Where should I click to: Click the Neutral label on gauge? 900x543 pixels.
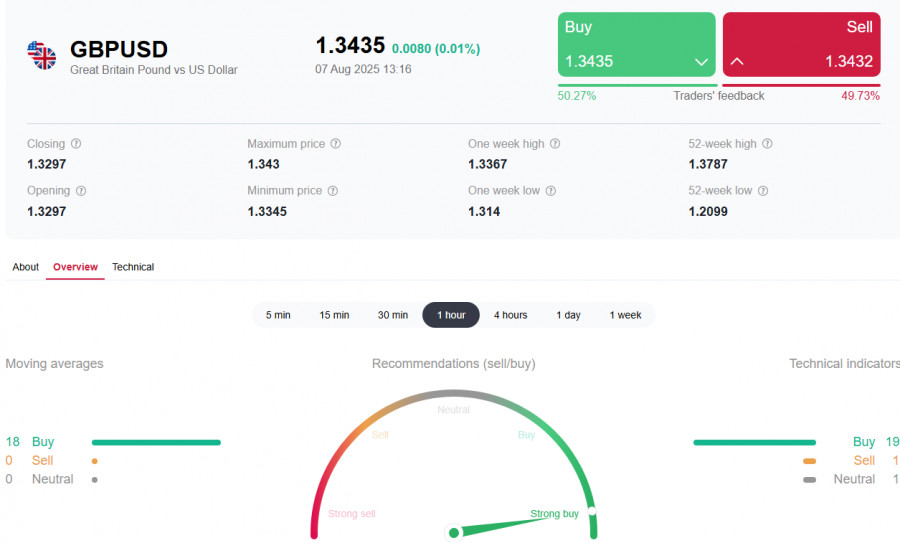[x=453, y=410]
